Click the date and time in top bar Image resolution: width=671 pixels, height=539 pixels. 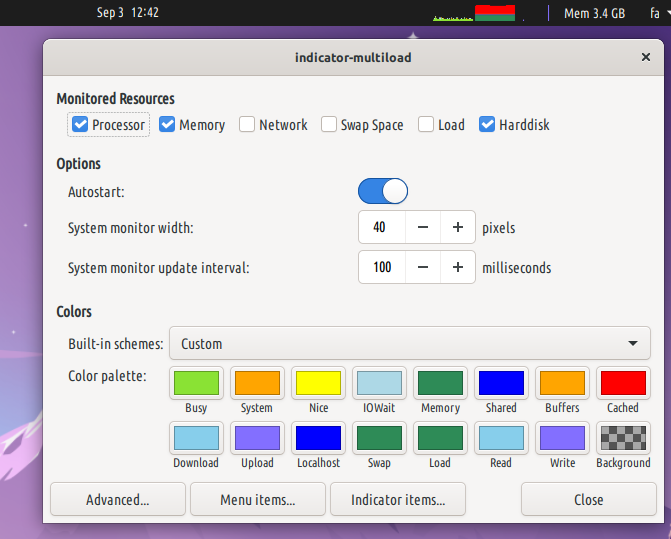(x=128, y=13)
